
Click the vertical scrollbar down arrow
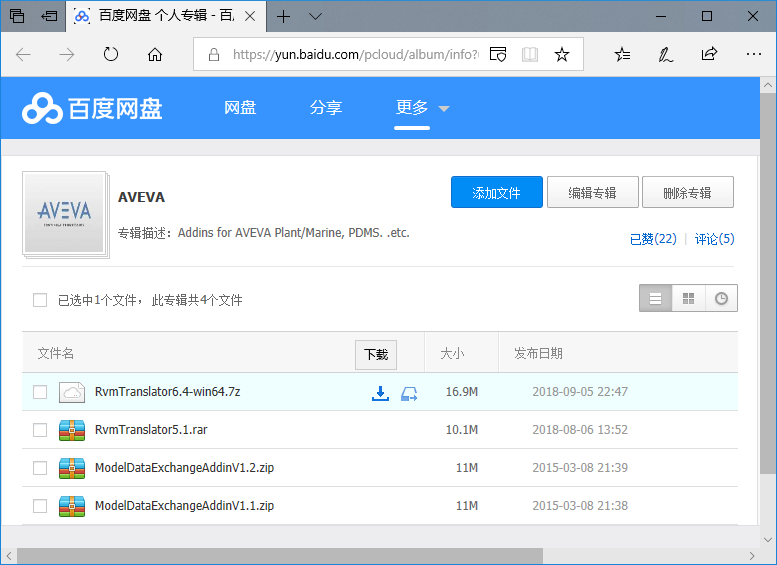768,539
